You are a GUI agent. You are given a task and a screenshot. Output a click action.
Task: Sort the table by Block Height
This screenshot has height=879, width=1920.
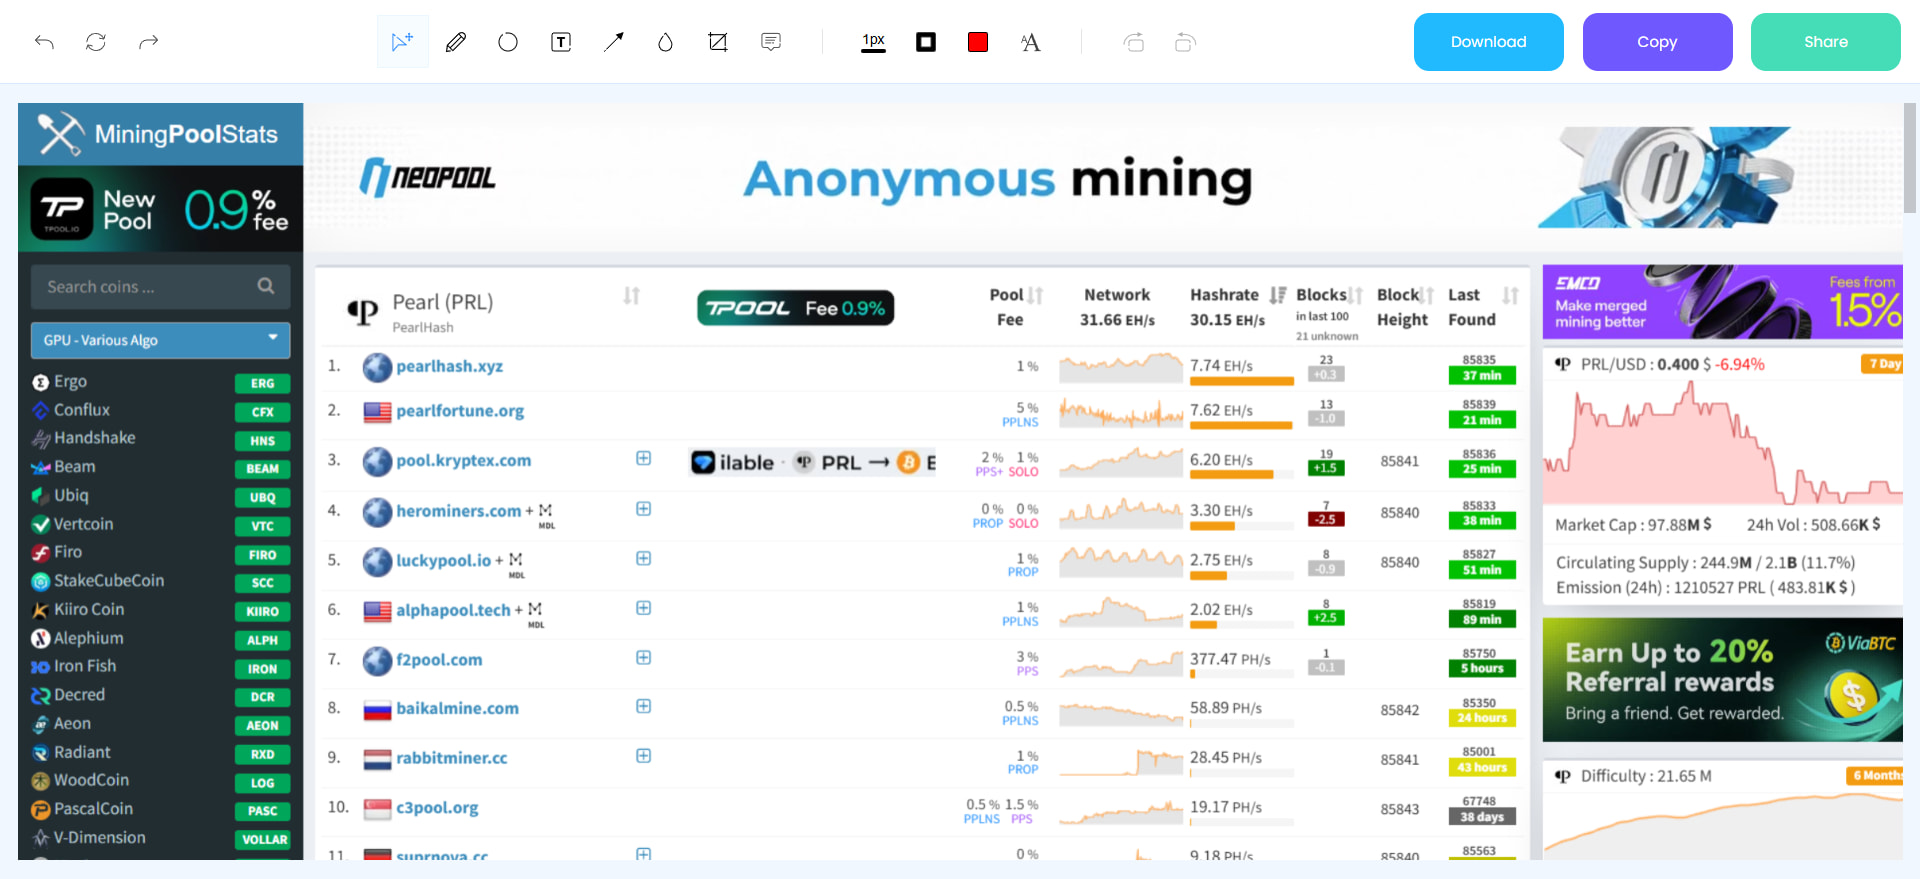pyautogui.click(x=1427, y=296)
